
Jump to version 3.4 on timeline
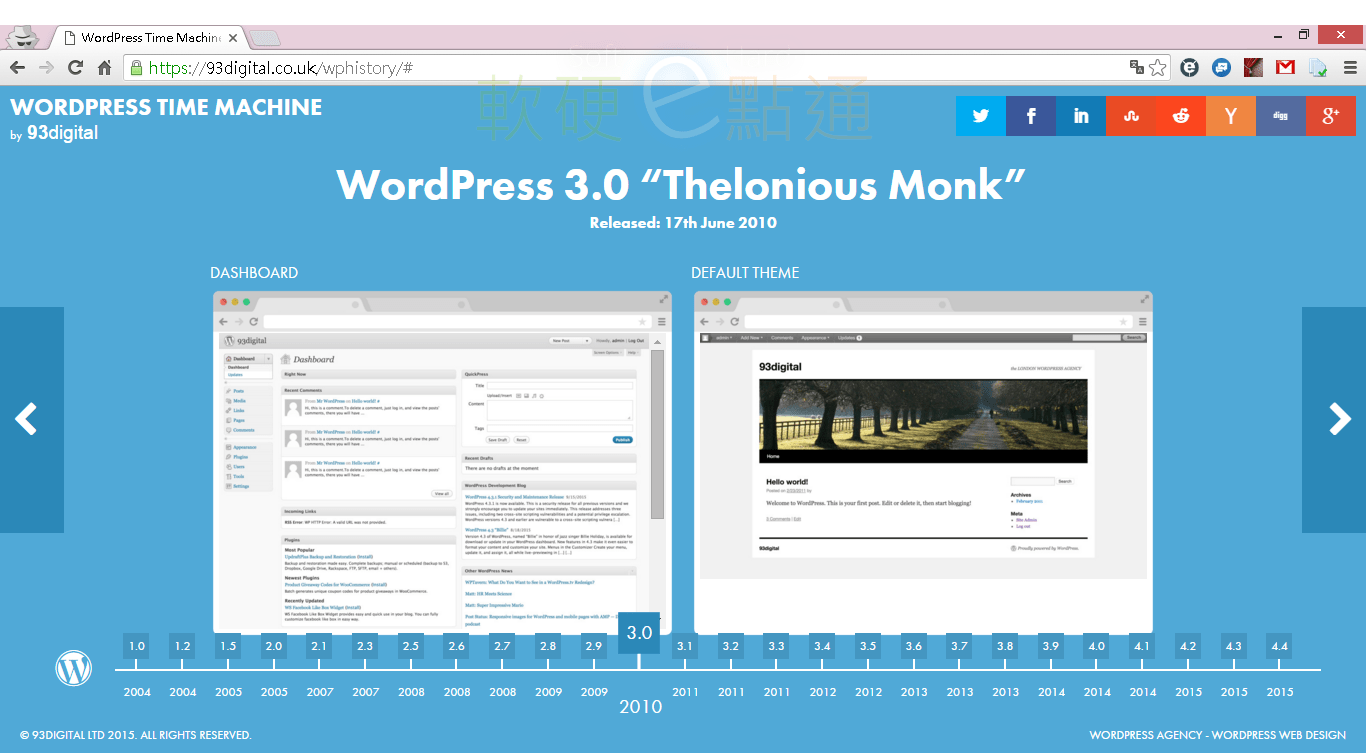click(823, 646)
